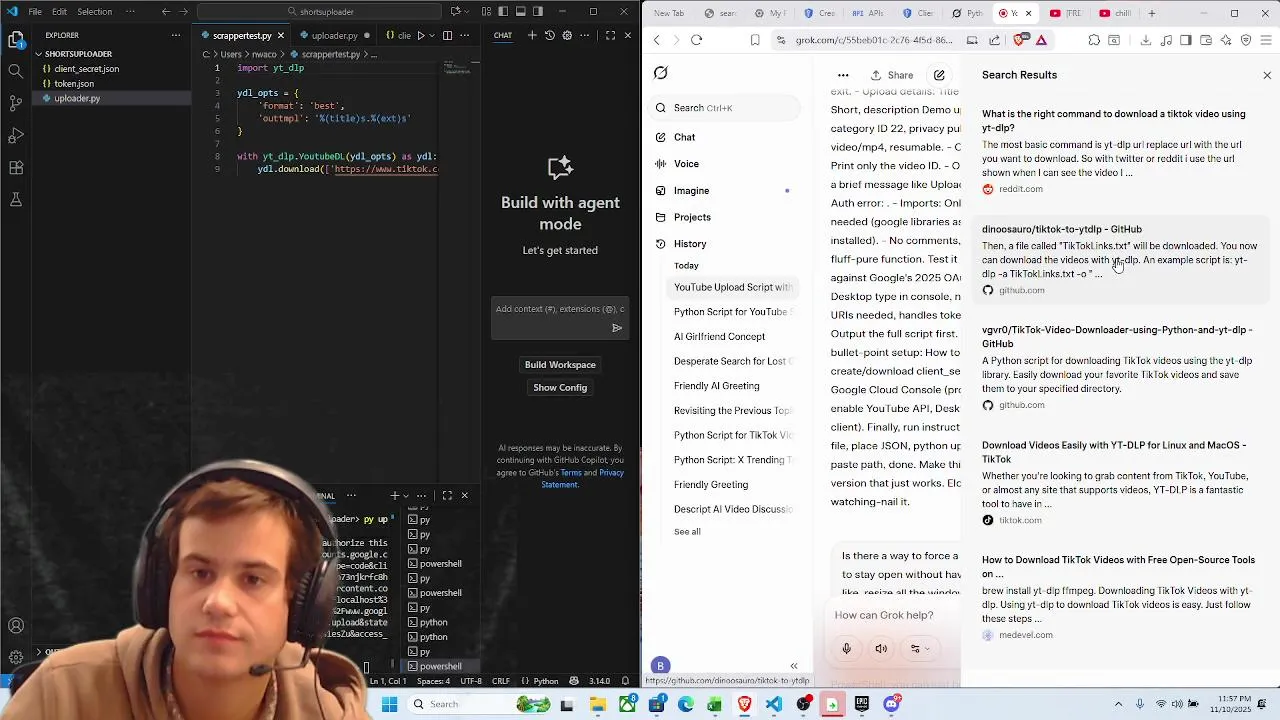Split the editor to the right
The image size is (1280, 720).
pos(447,35)
